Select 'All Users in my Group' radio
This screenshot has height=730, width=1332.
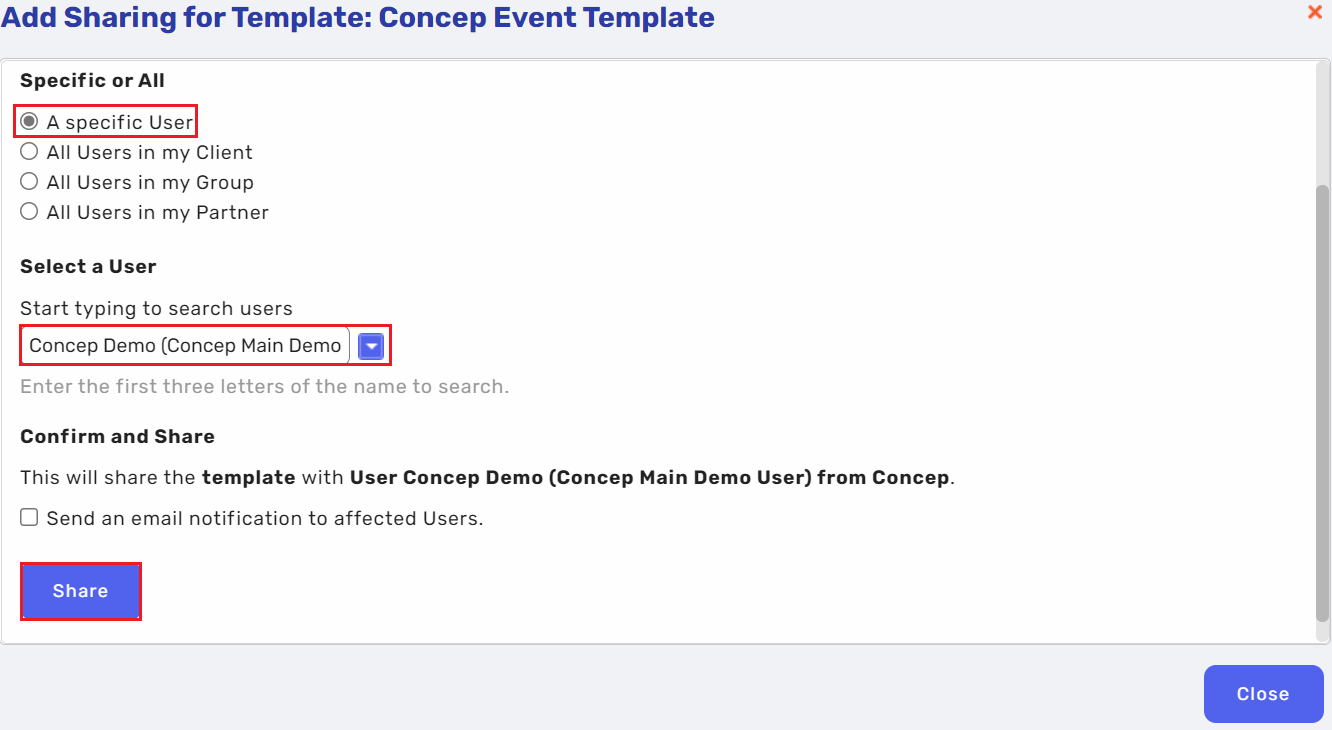(x=30, y=182)
